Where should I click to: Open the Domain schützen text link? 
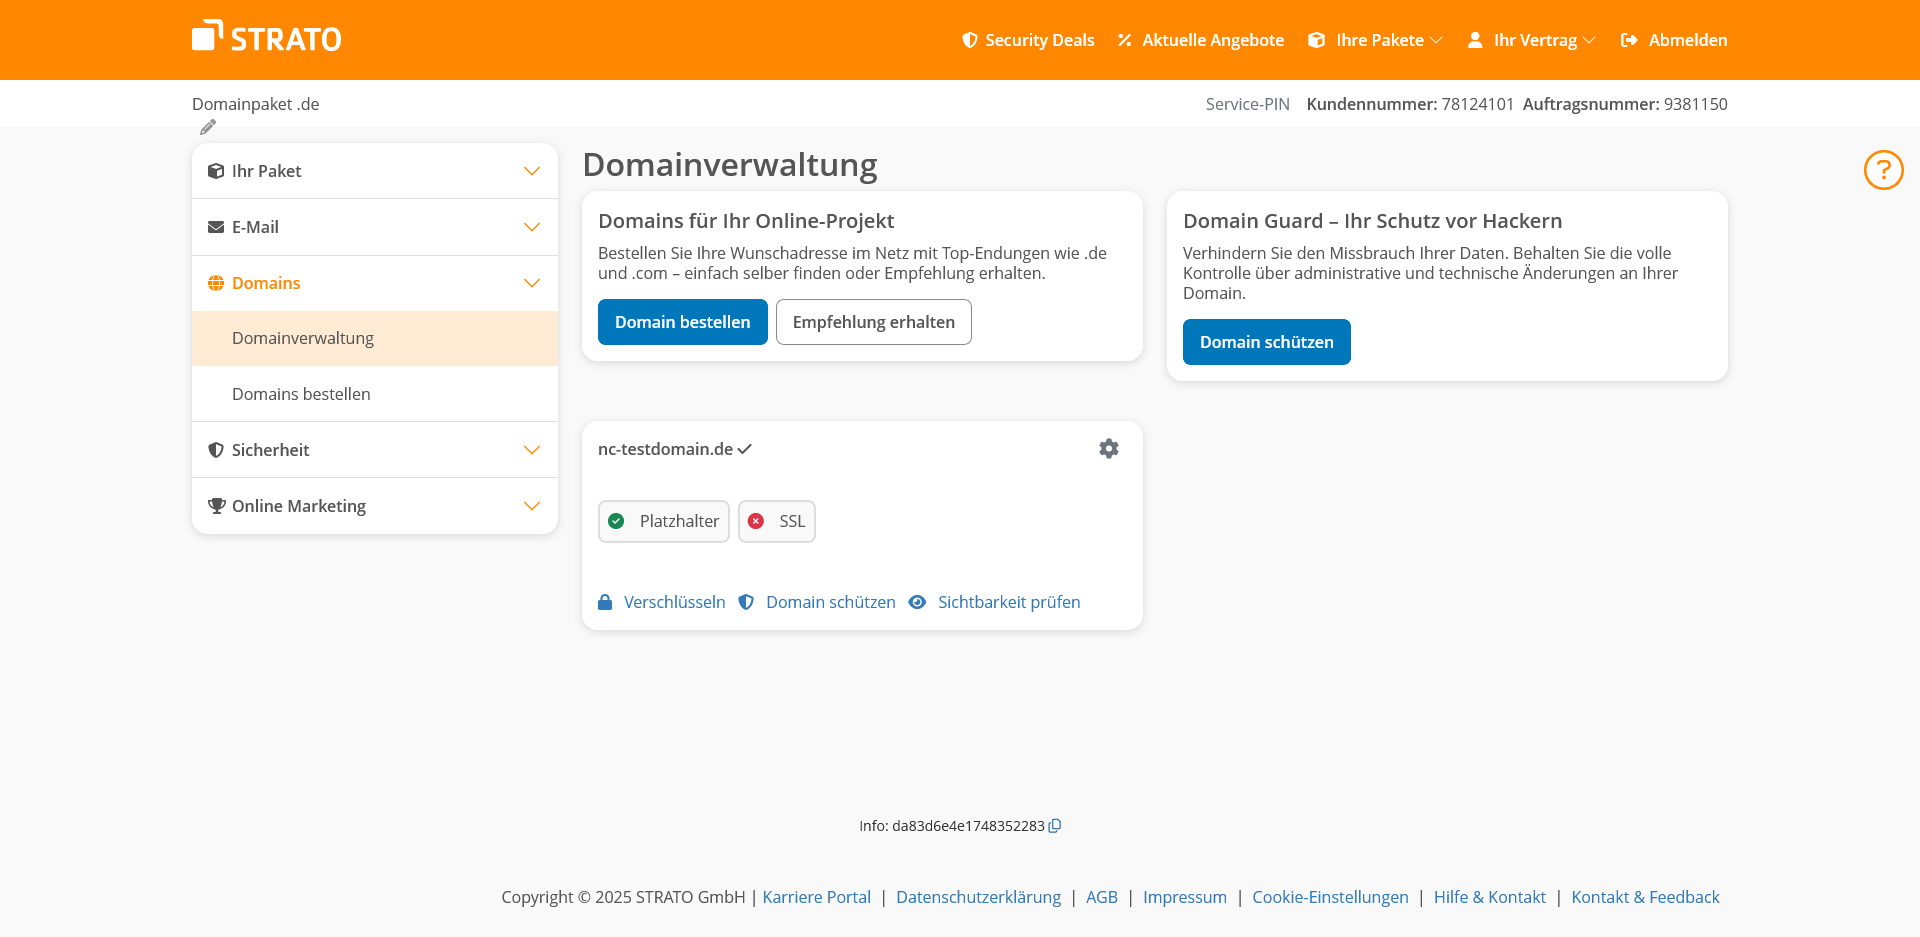click(831, 602)
